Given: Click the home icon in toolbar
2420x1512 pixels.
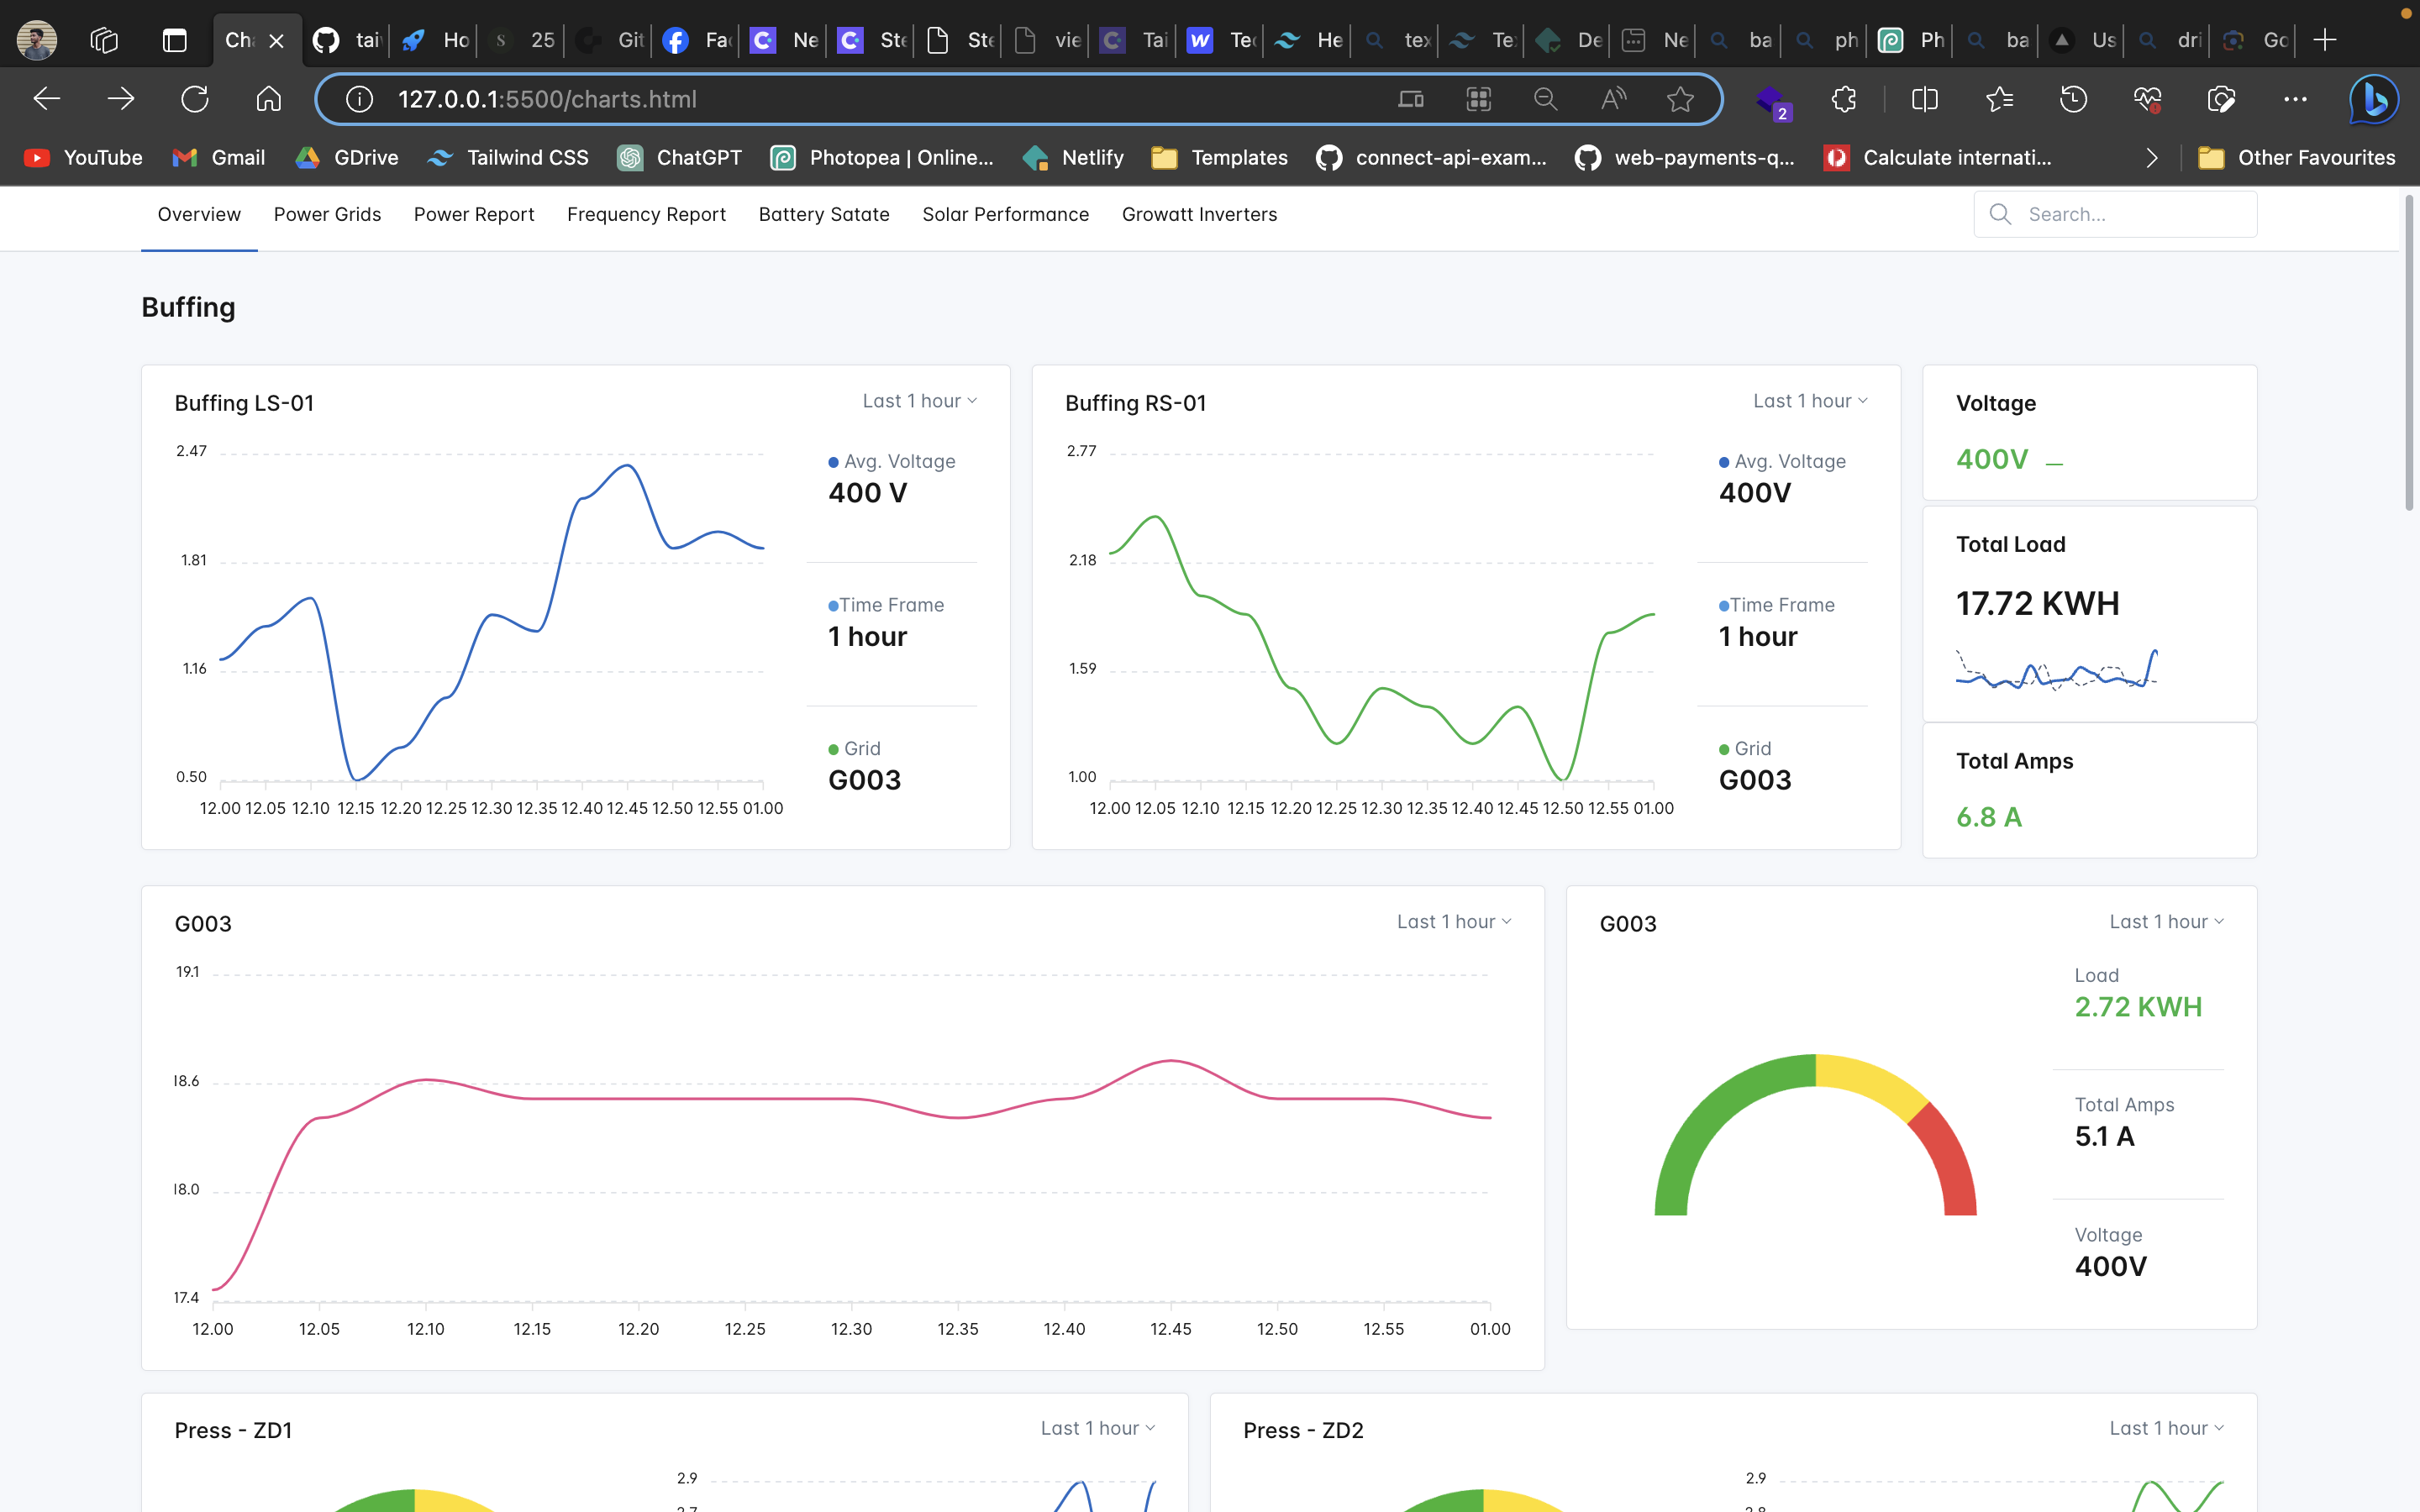Looking at the screenshot, I should point(268,99).
